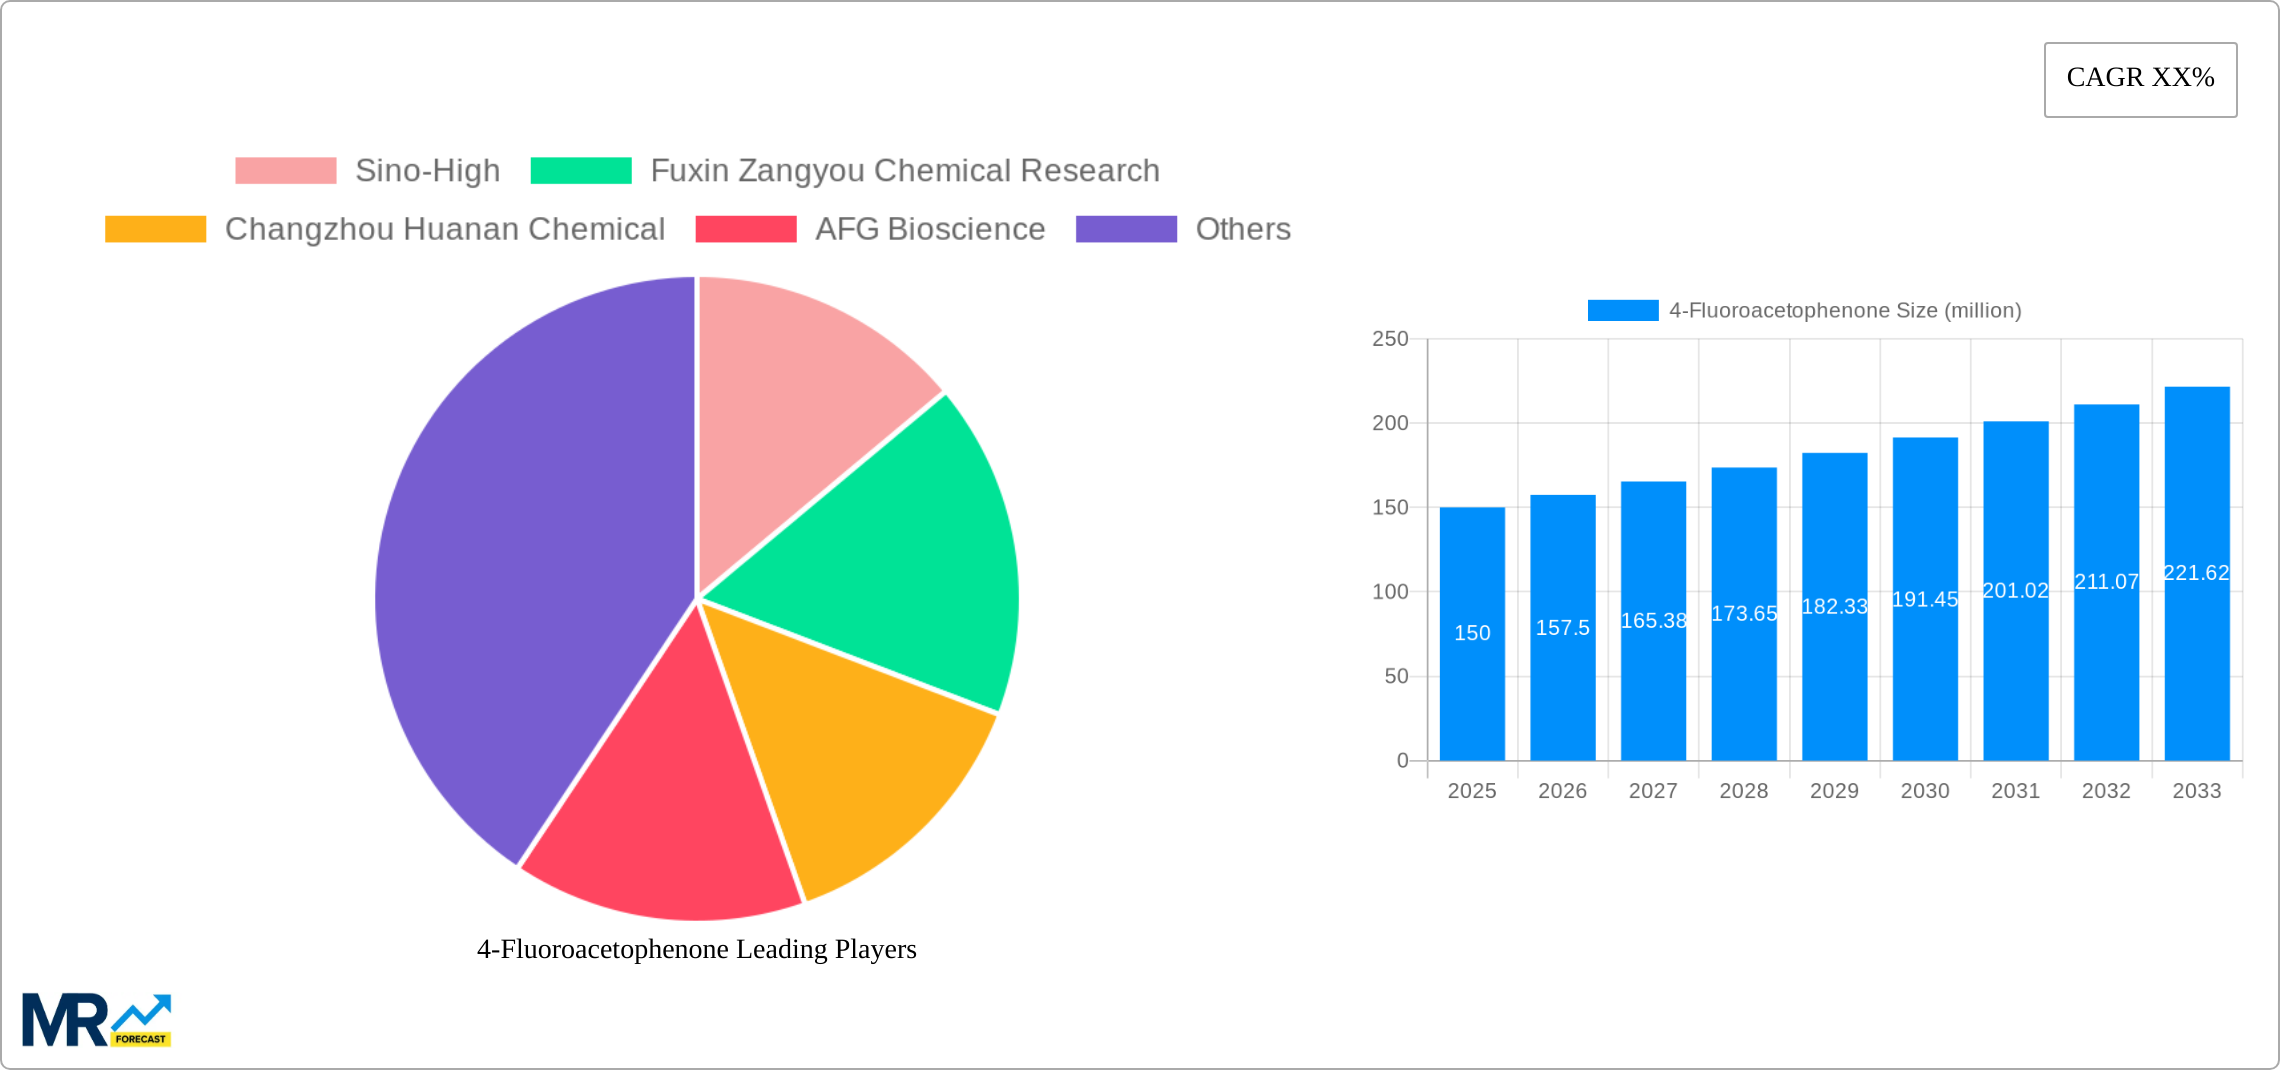Select the Others legend swatch
This screenshot has width=2280, height=1070.
1128,229
